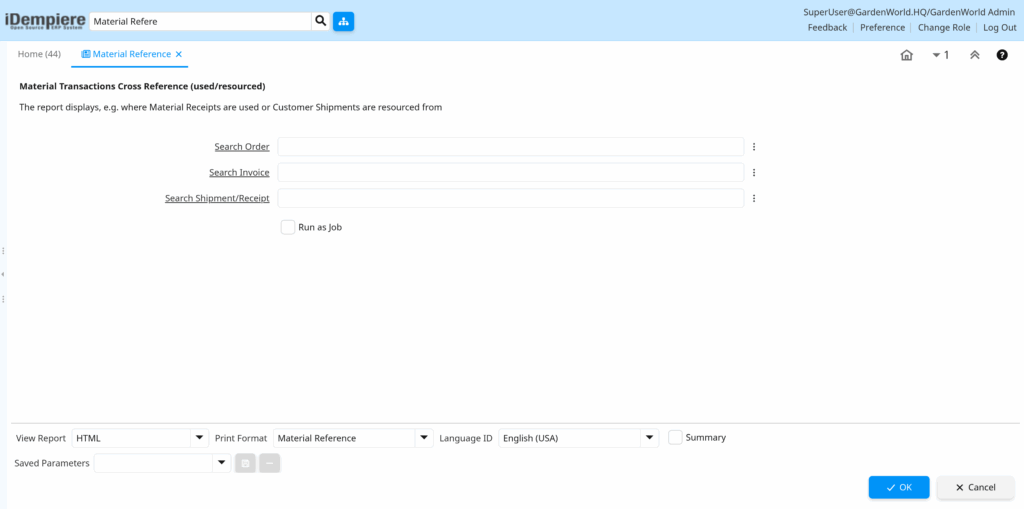Image resolution: width=1024 pixels, height=509 pixels.
Task: Enable the Run as Job checkbox
Action: pyautogui.click(x=288, y=227)
